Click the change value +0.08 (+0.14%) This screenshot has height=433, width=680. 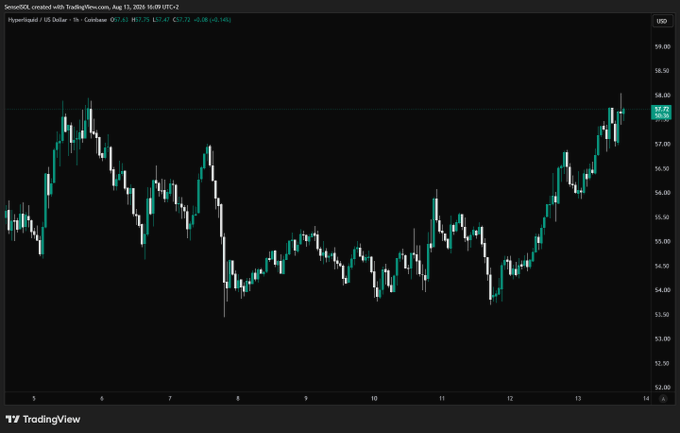[212, 20]
